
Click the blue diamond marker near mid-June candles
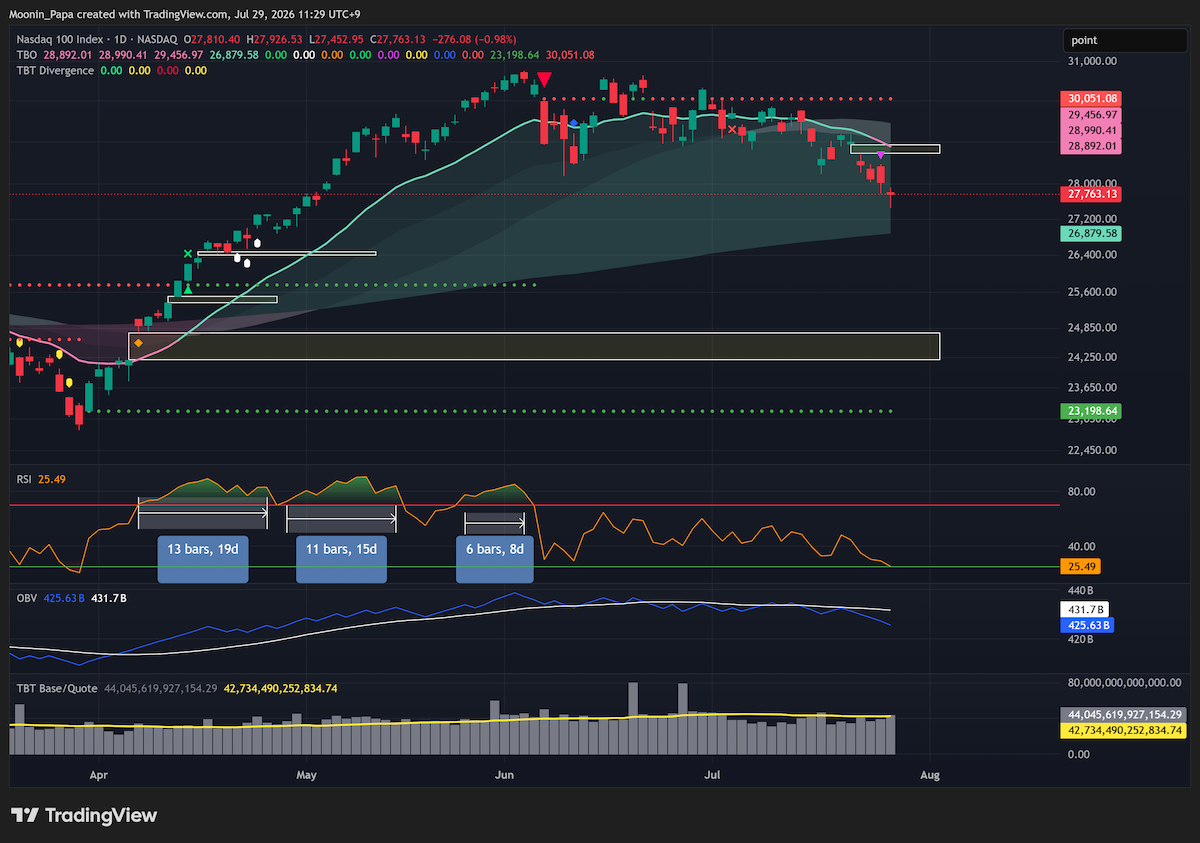coord(573,124)
